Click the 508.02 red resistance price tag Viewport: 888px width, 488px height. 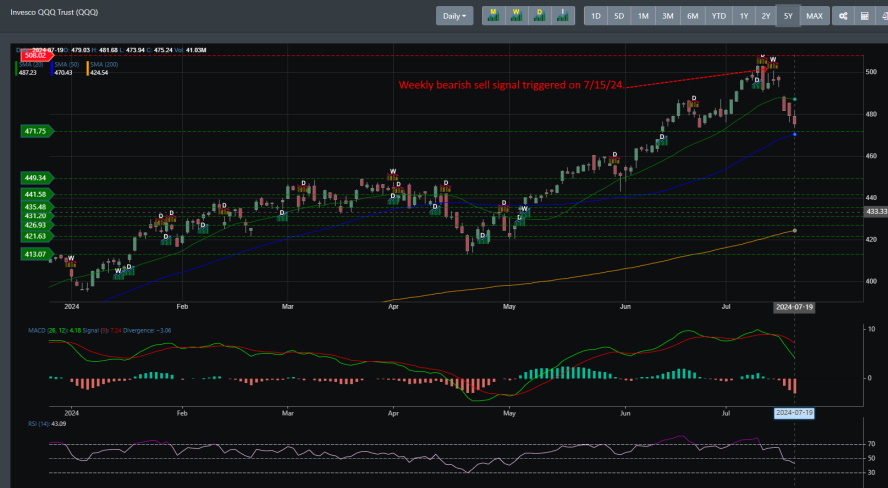(35, 55)
